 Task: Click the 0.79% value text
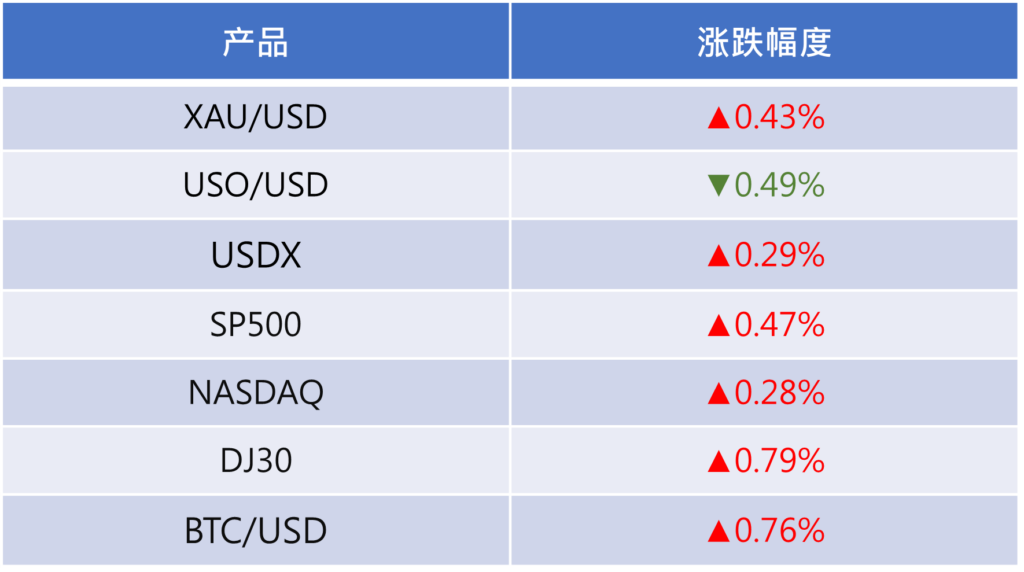[780, 461]
